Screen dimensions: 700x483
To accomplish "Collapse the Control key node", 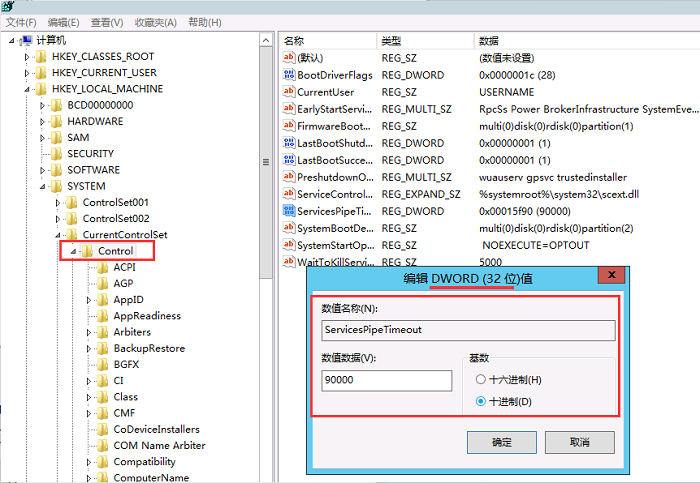I will [x=73, y=251].
